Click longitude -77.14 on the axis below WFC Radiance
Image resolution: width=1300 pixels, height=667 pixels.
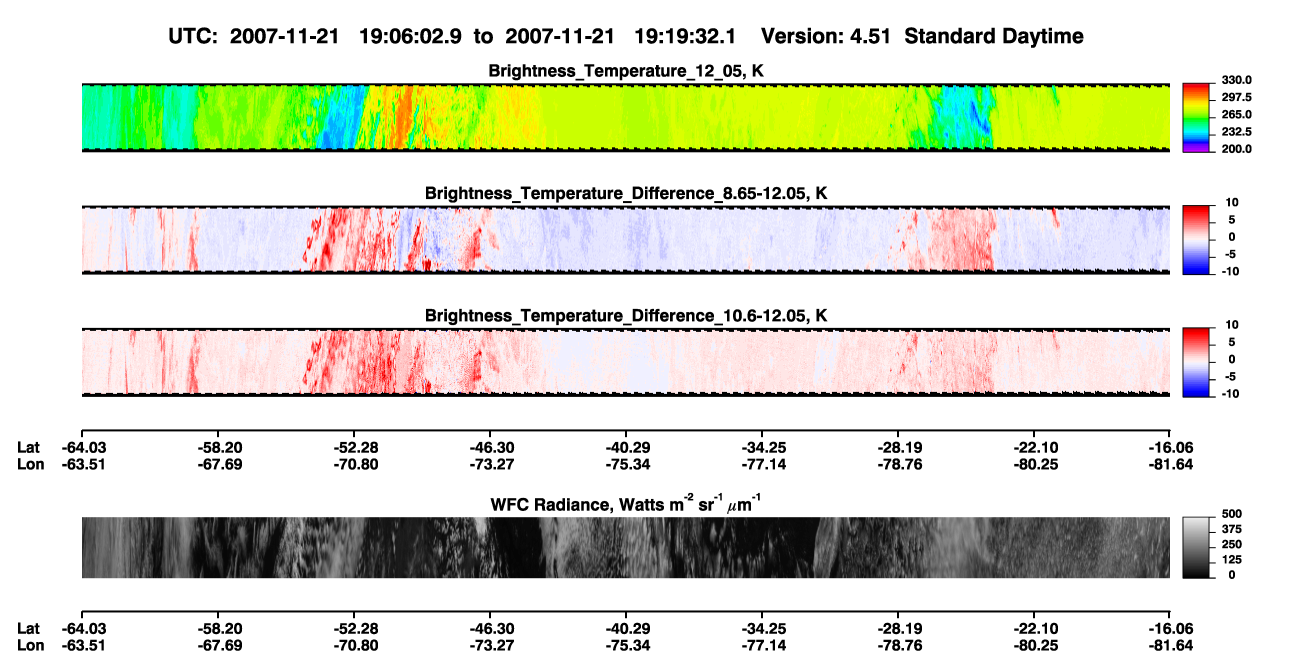point(762,644)
